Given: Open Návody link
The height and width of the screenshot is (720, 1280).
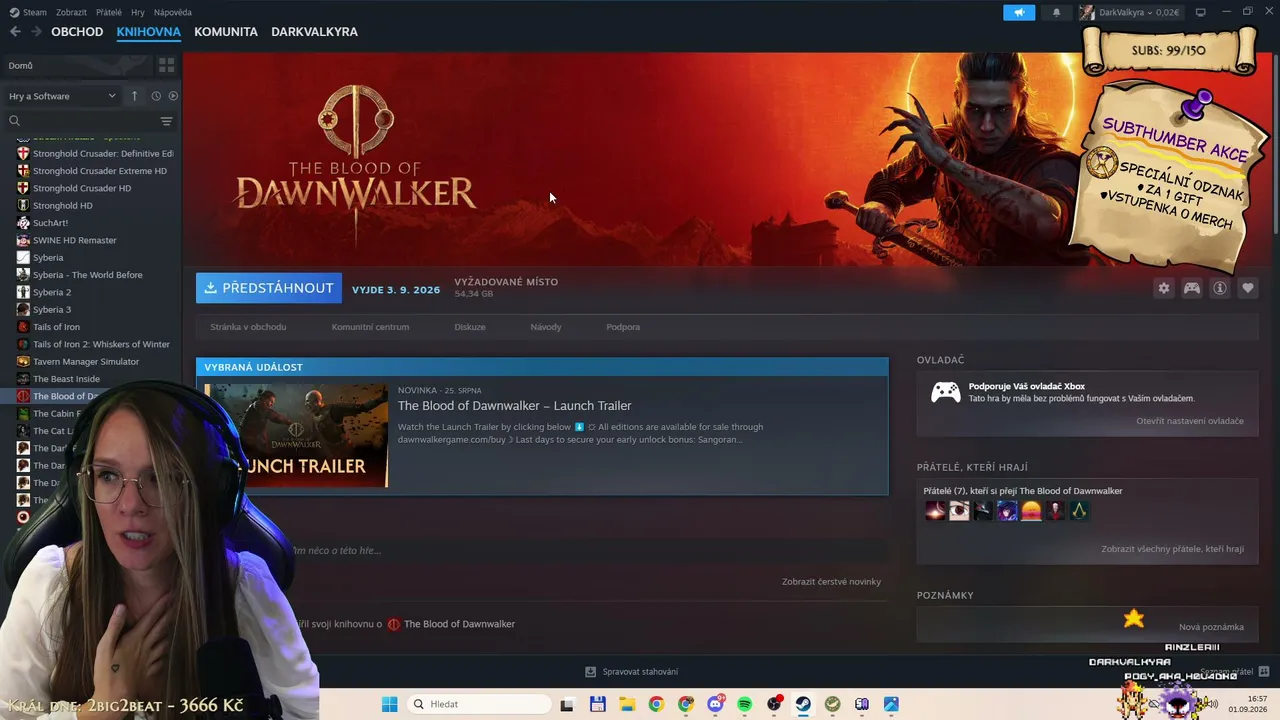Looking at the screenshot, I should (x=546, y=327).
